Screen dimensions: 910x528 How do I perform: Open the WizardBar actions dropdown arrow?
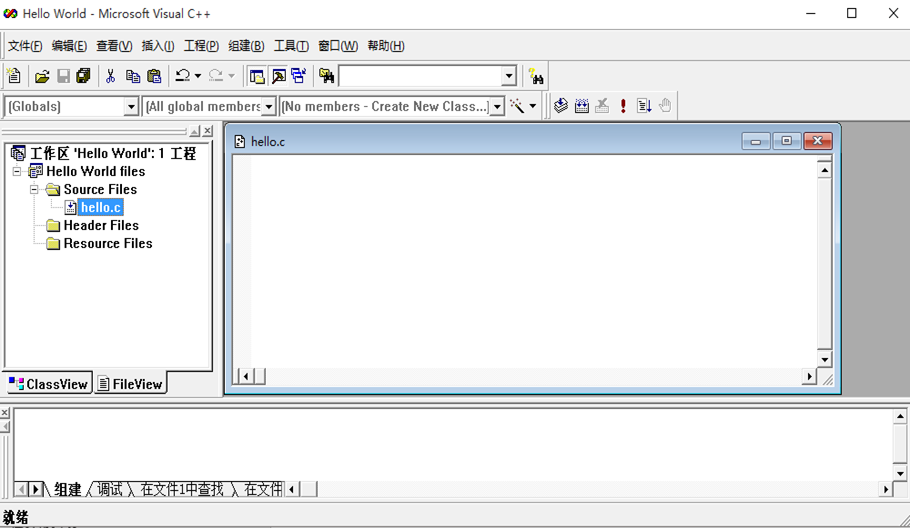point(532,106)
